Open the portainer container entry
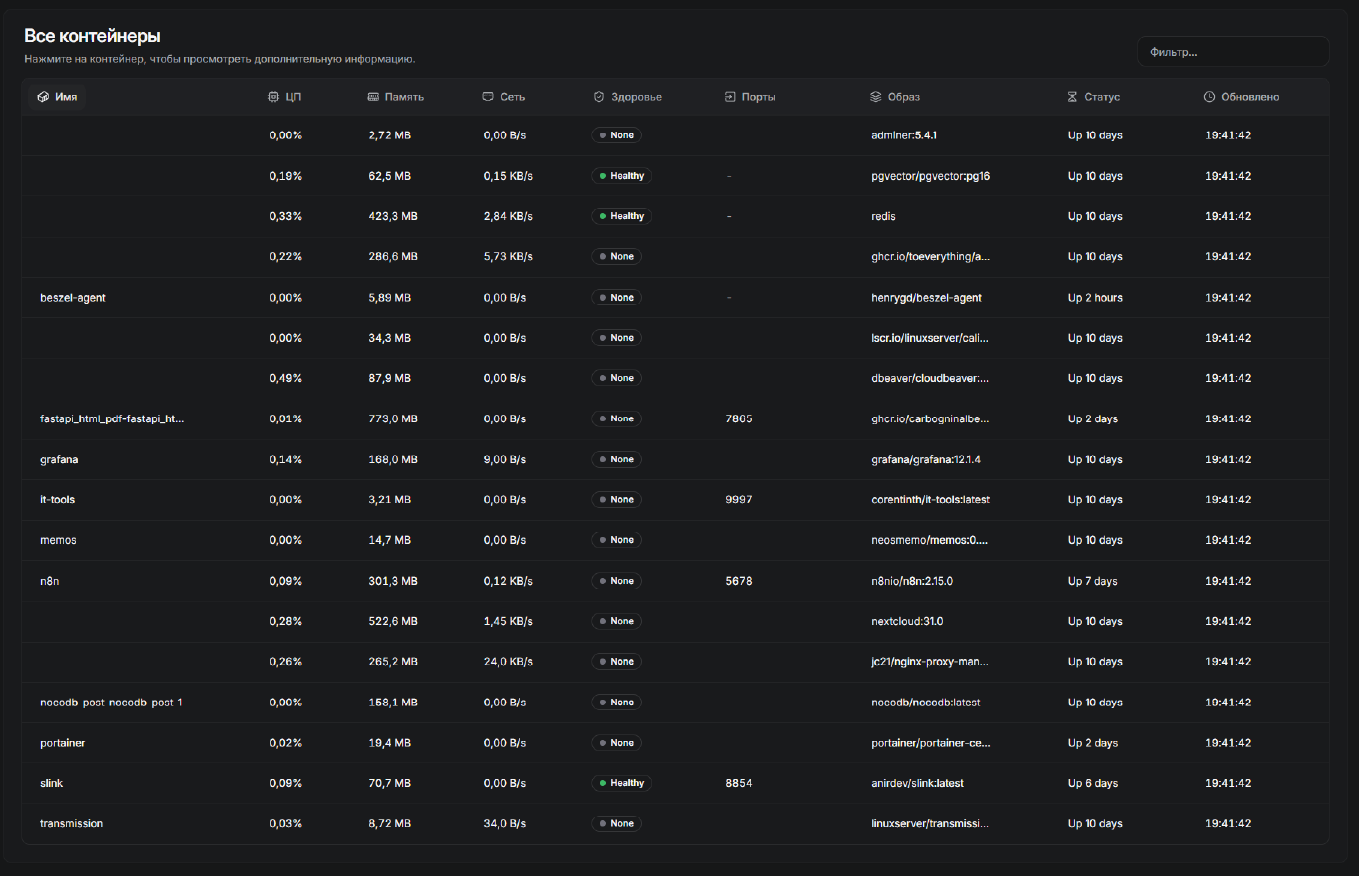Image resolution: width=1359 pixels, height=876 pixels. 62,743
